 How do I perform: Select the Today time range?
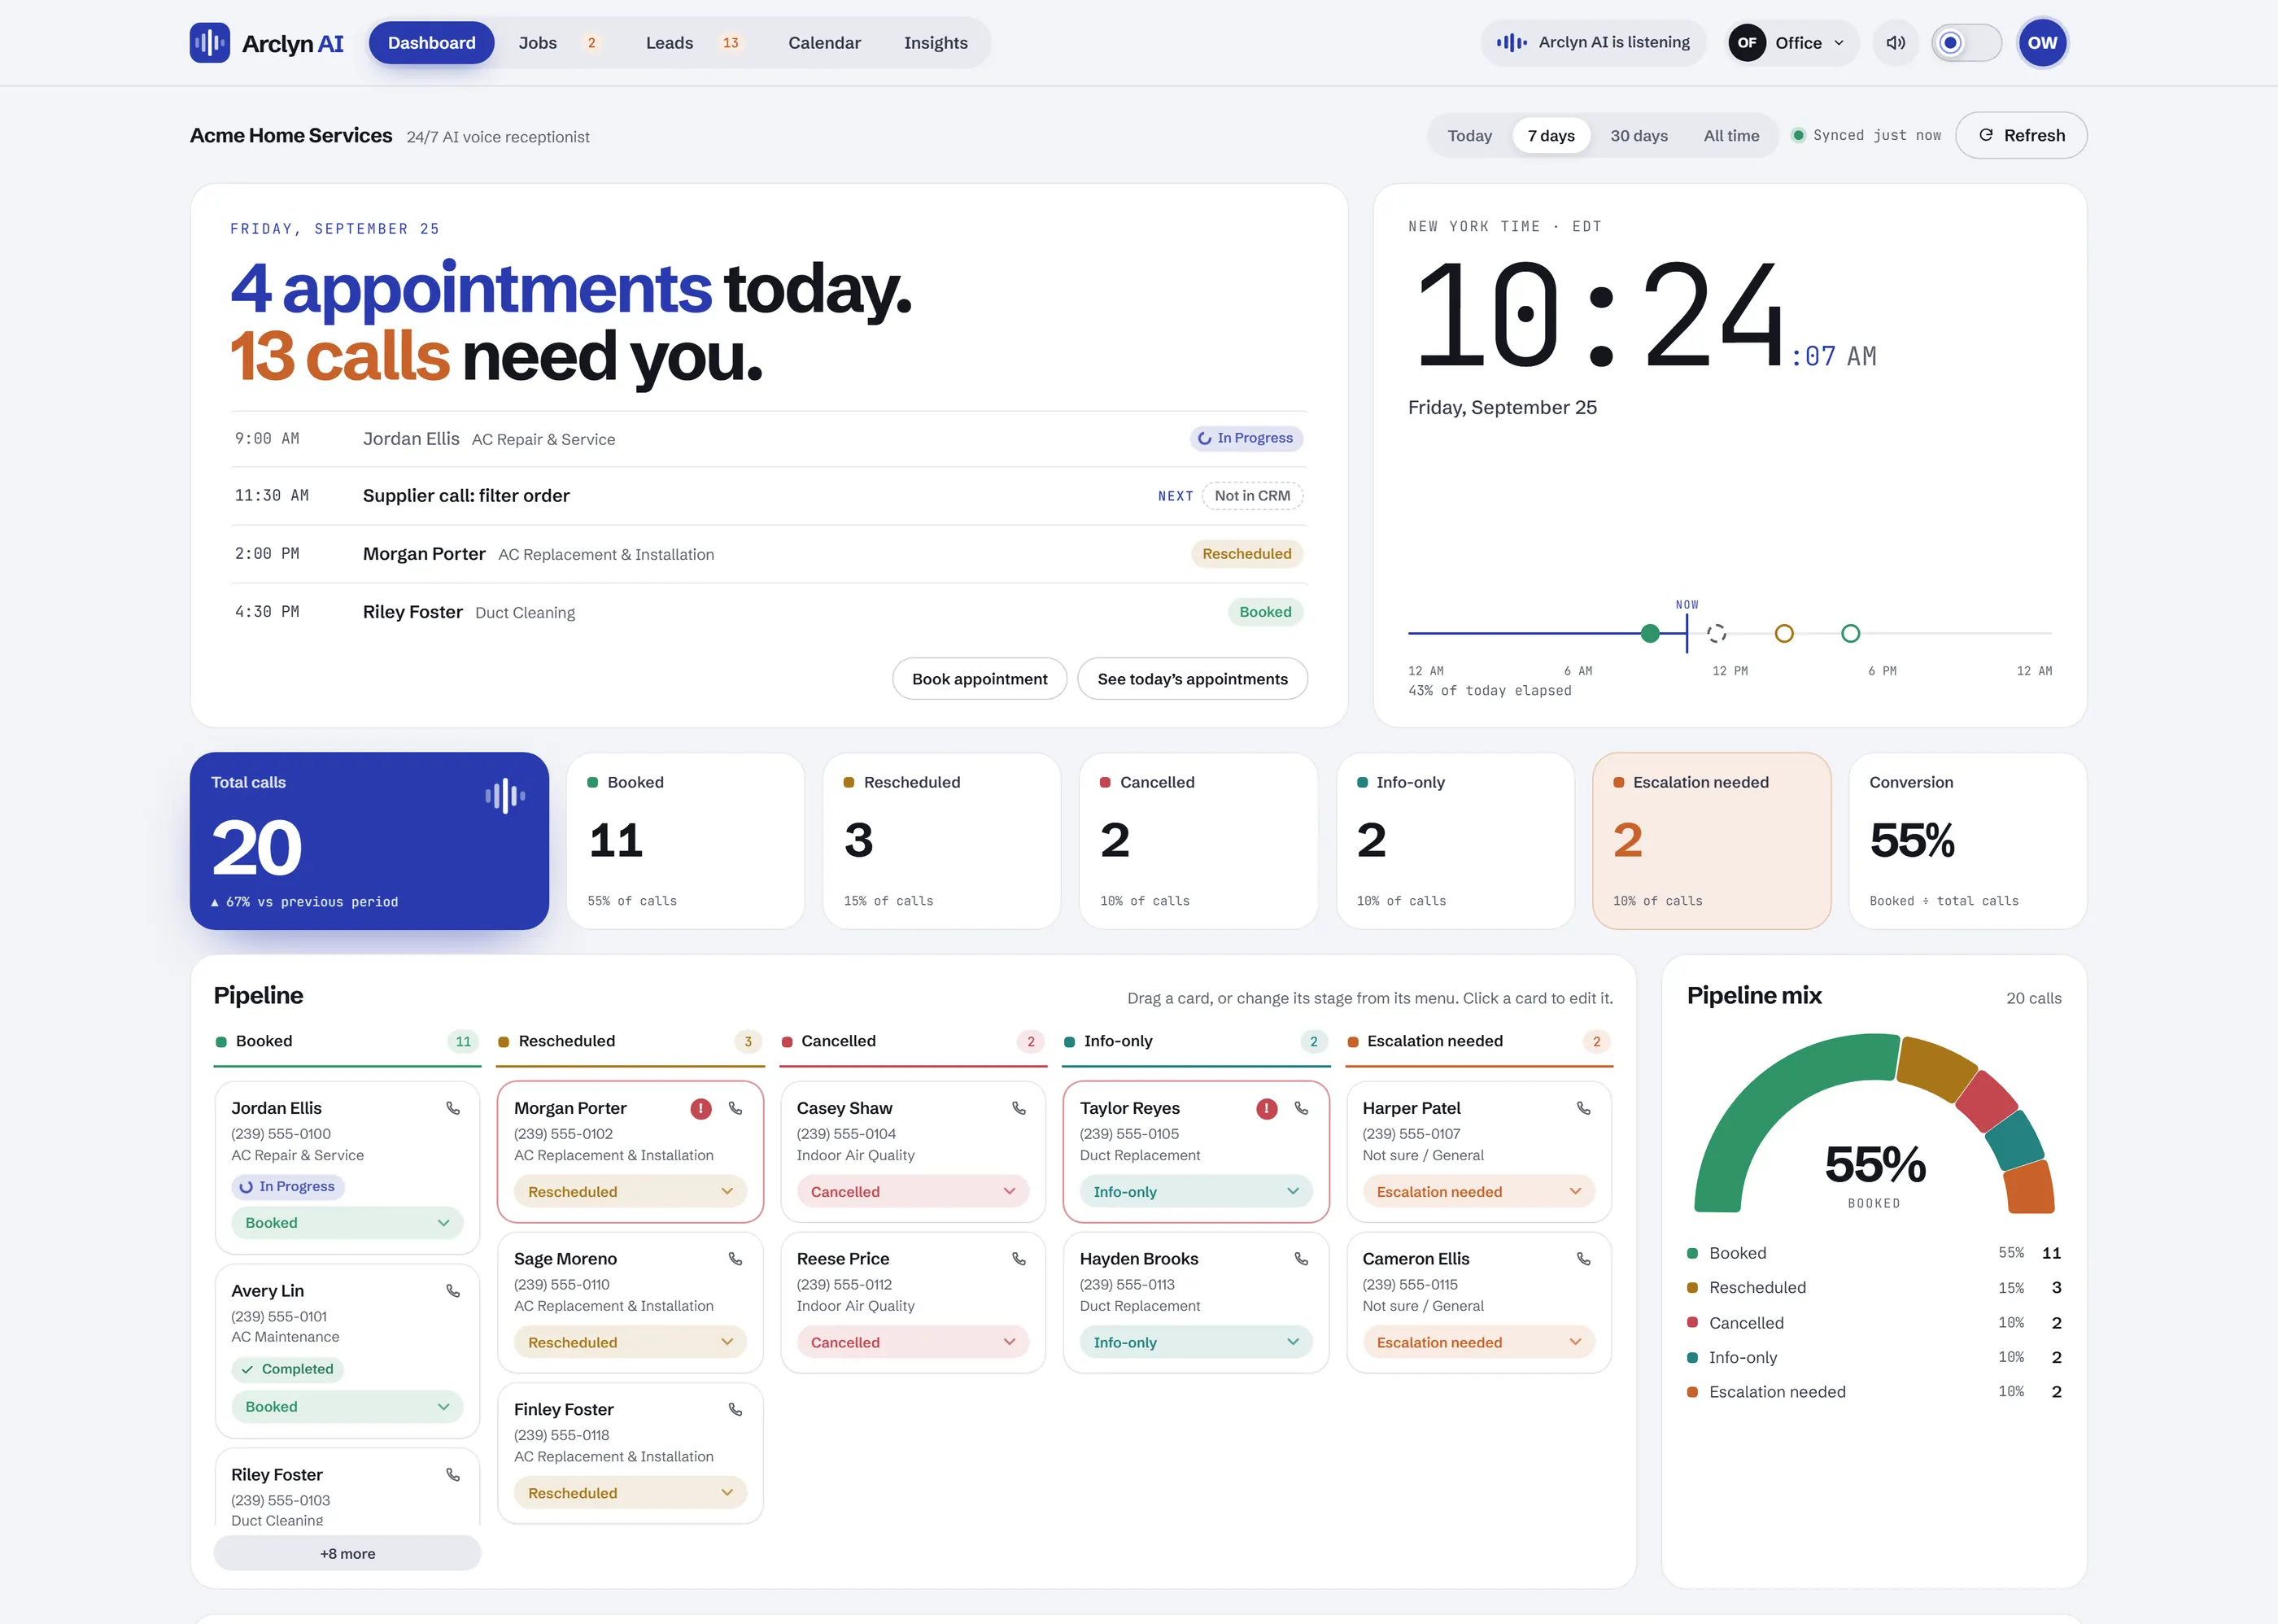click(1469, 135)
